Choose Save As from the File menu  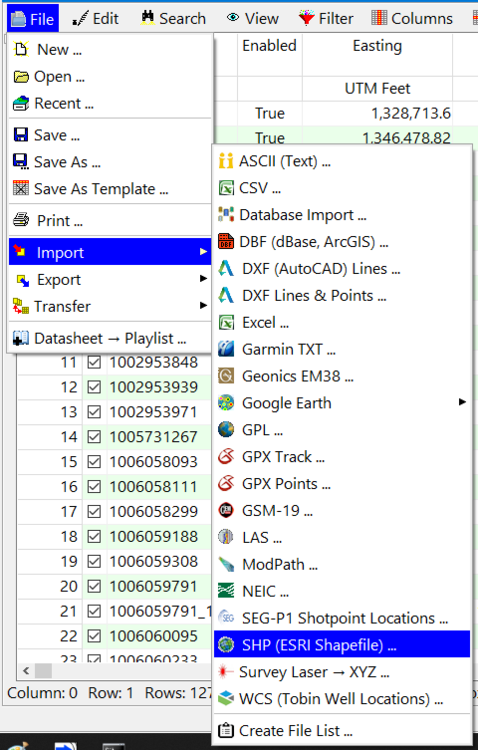pos(110,162)
